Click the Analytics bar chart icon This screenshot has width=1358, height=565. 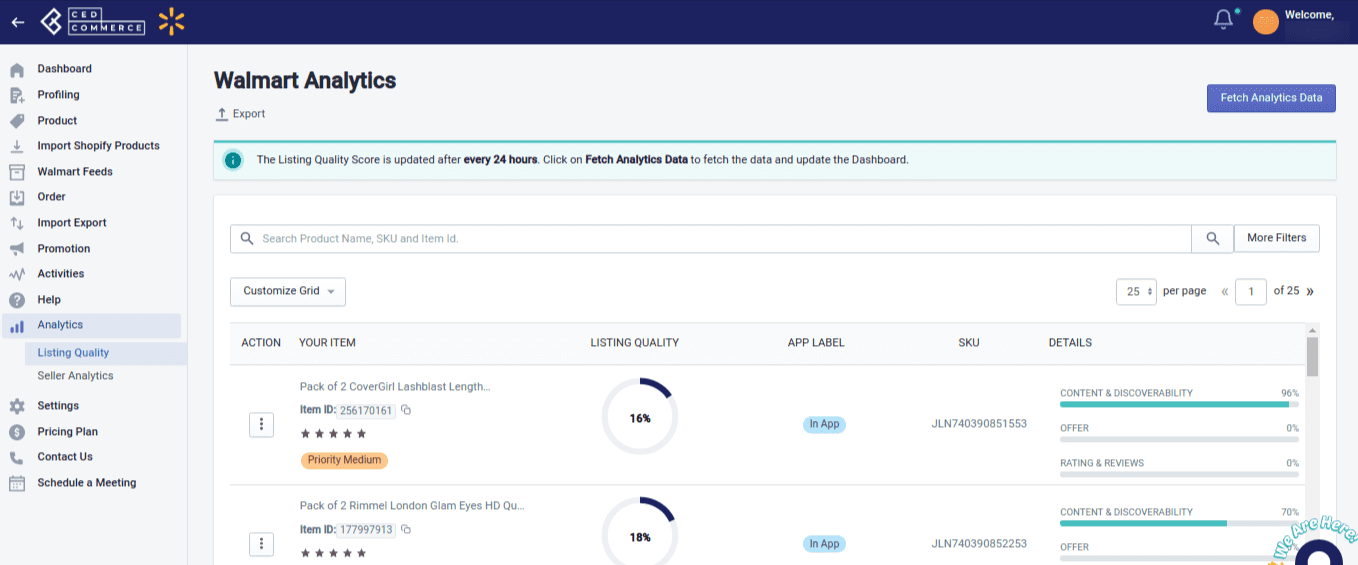tap(17, 325)
